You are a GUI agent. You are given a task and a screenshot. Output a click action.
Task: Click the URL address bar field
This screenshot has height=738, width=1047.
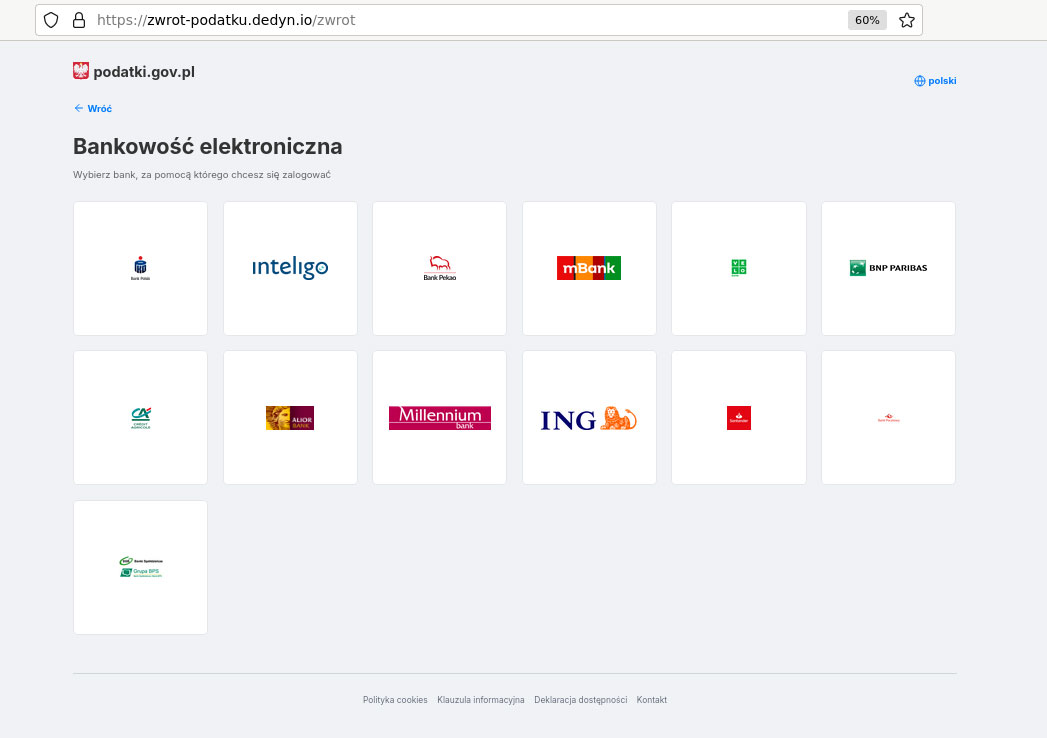pyautogui.click(x=450, y=20)
